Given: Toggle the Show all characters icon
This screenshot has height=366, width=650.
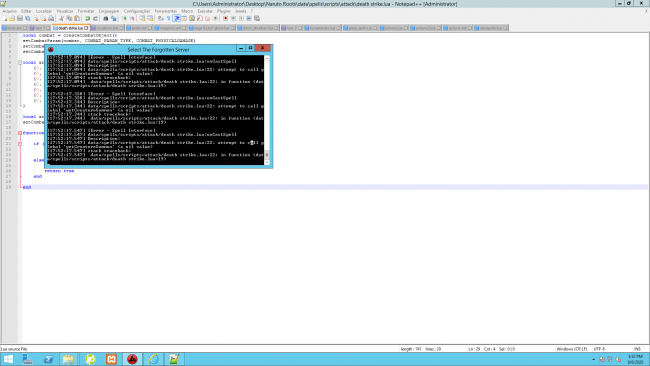Looking at the screenshot, I should (169, 19).
